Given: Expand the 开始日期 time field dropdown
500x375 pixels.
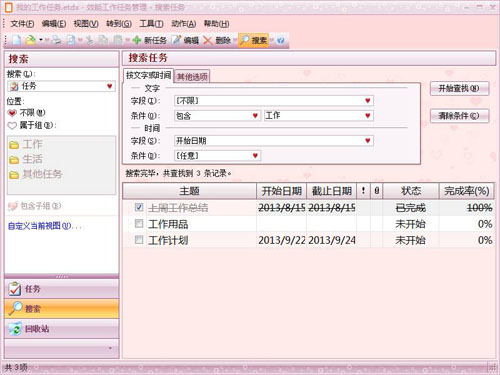Looking at the screenshot, I should [368, 141].
